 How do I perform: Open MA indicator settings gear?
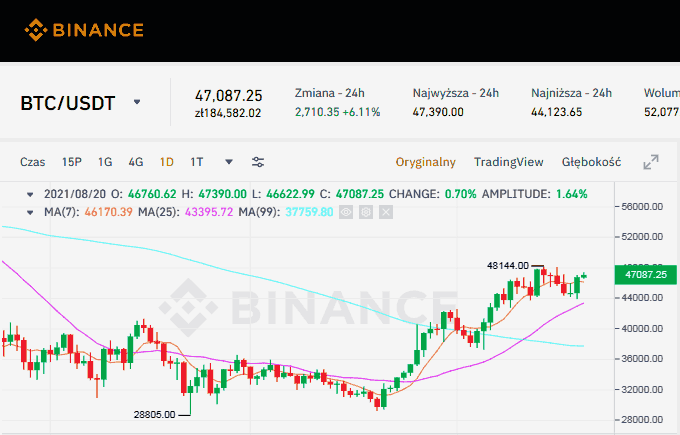[366, 212]
